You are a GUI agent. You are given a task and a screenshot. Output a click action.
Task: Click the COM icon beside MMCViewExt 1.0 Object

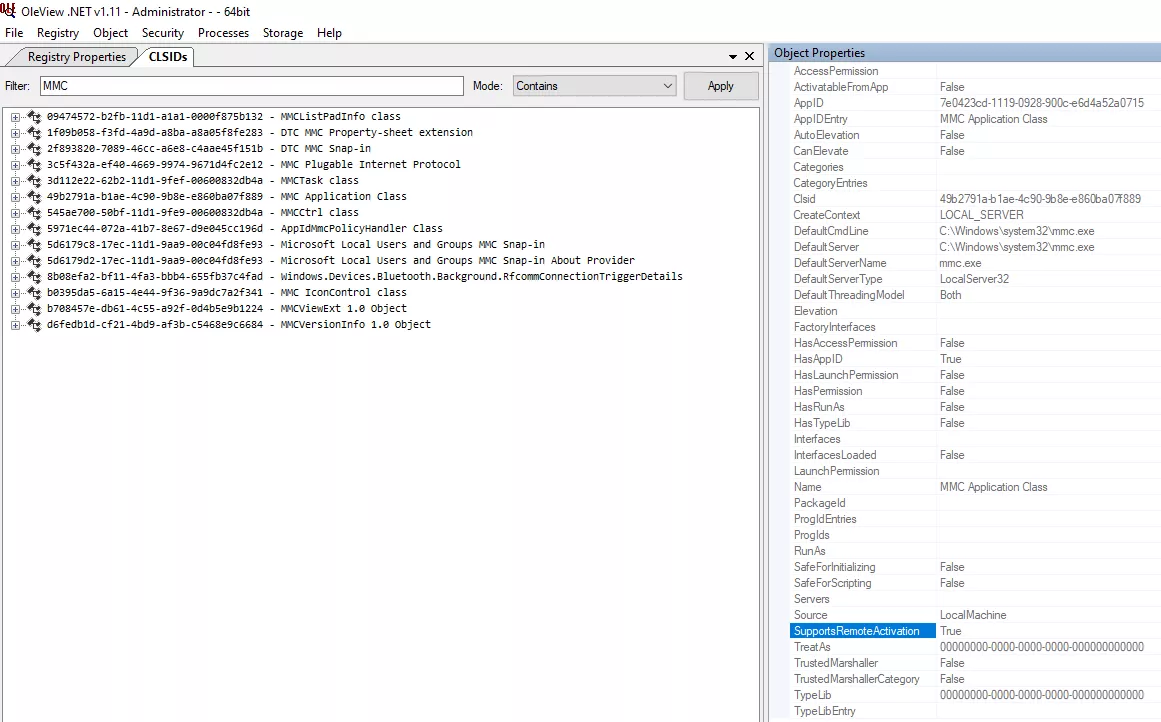(x=34, y=308)
